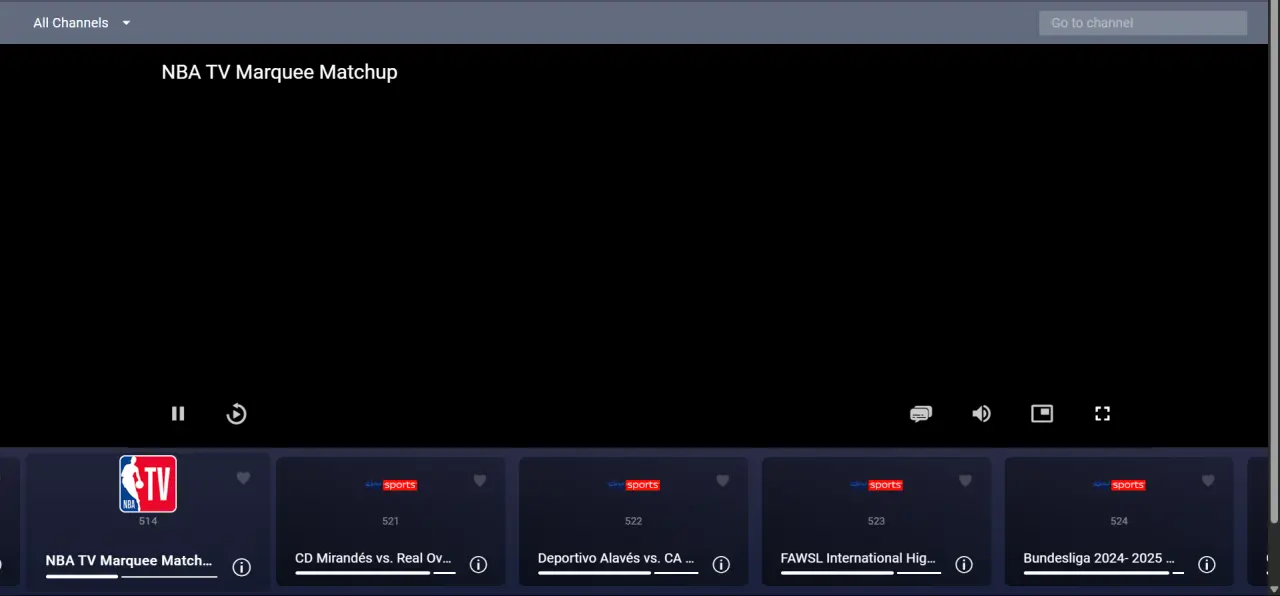Viewport: 1280px width, 596px height.
Task: Open info for Bundesliga 2024-2025
Action: click(x=1207, y=565)
